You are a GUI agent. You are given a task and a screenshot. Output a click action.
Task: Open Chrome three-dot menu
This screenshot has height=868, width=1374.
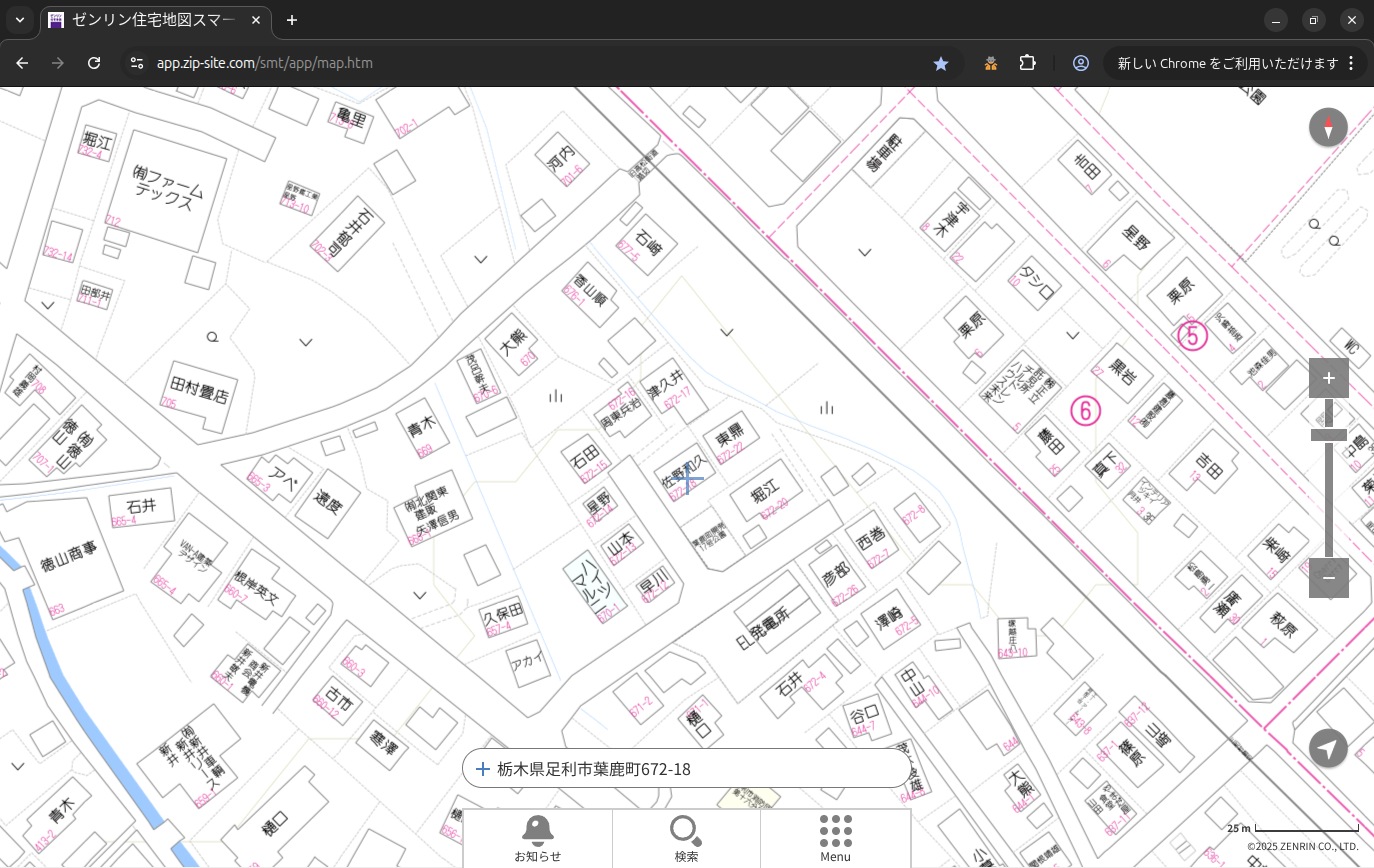click(1351, 63)
